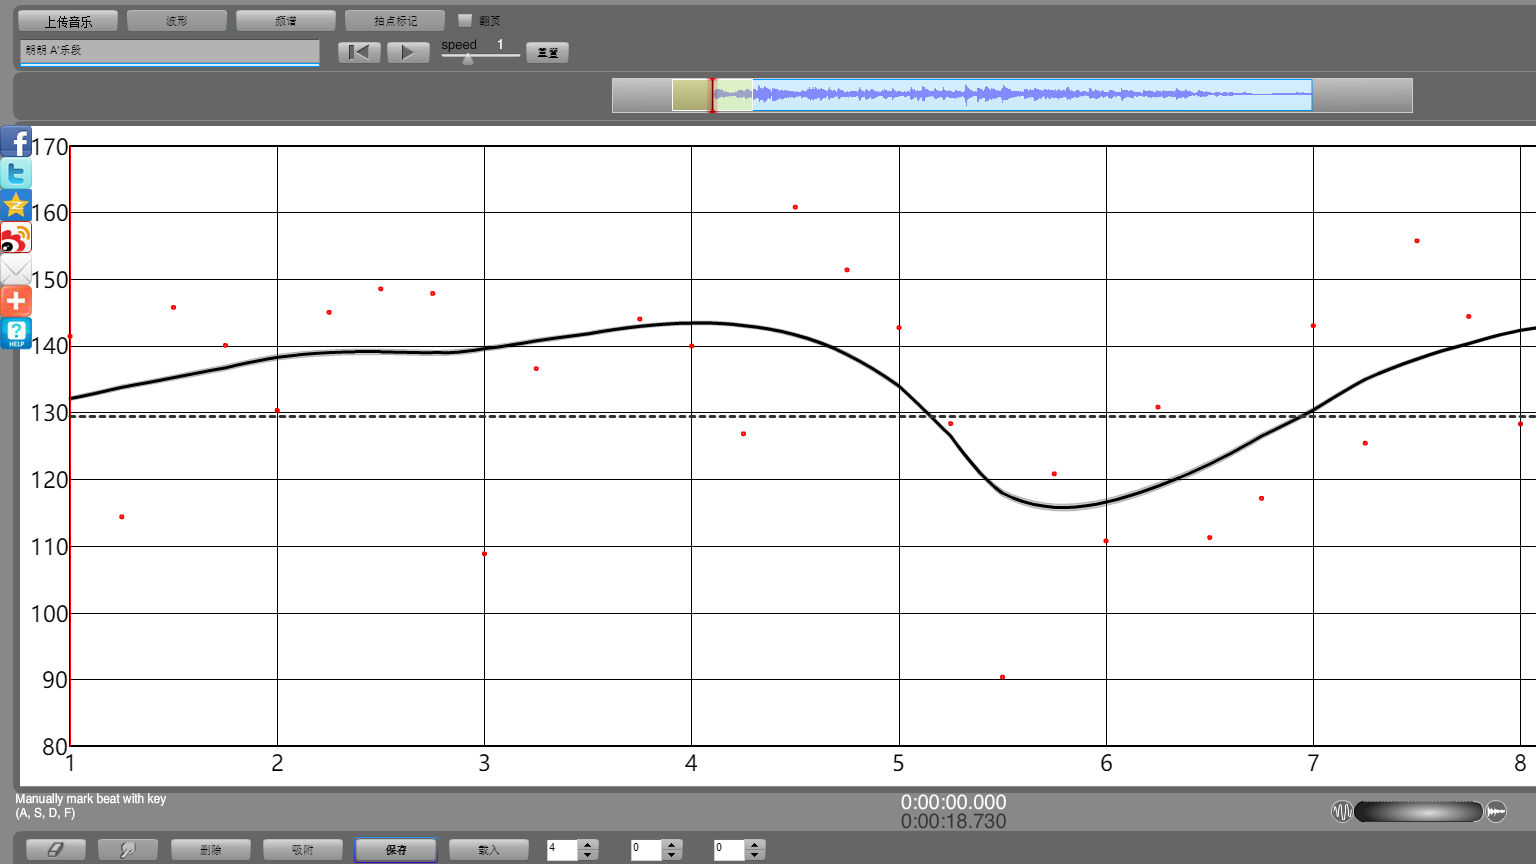Click the Twitter share icon
The height and width of the screenshot is (864, 1536).
coord(16,174)
